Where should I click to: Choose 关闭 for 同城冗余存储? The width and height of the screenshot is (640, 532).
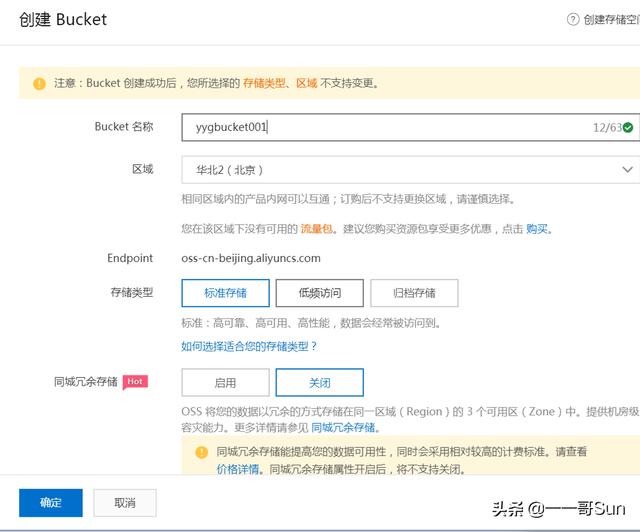(x=320, y=383)
